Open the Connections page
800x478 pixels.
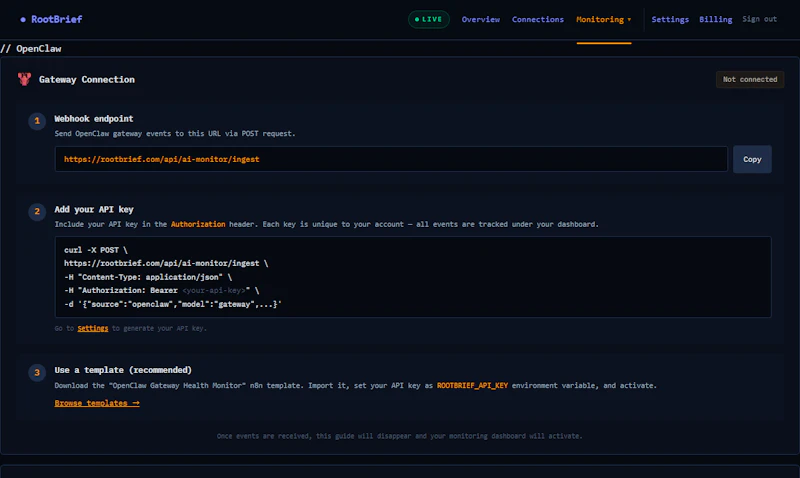[x=538, y=19]
